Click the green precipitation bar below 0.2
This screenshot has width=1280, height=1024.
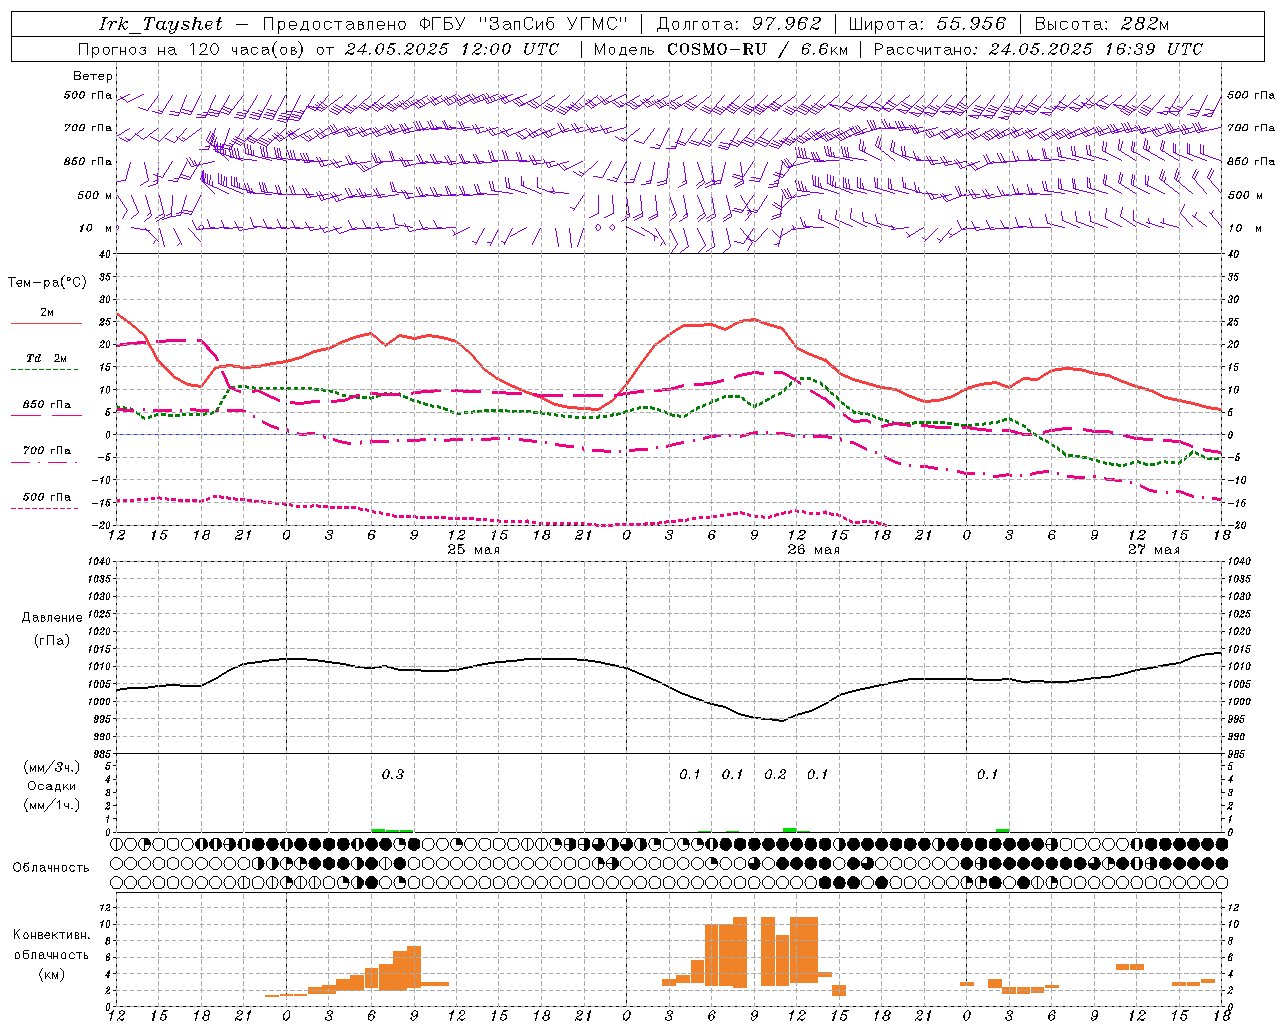point(790,829)
